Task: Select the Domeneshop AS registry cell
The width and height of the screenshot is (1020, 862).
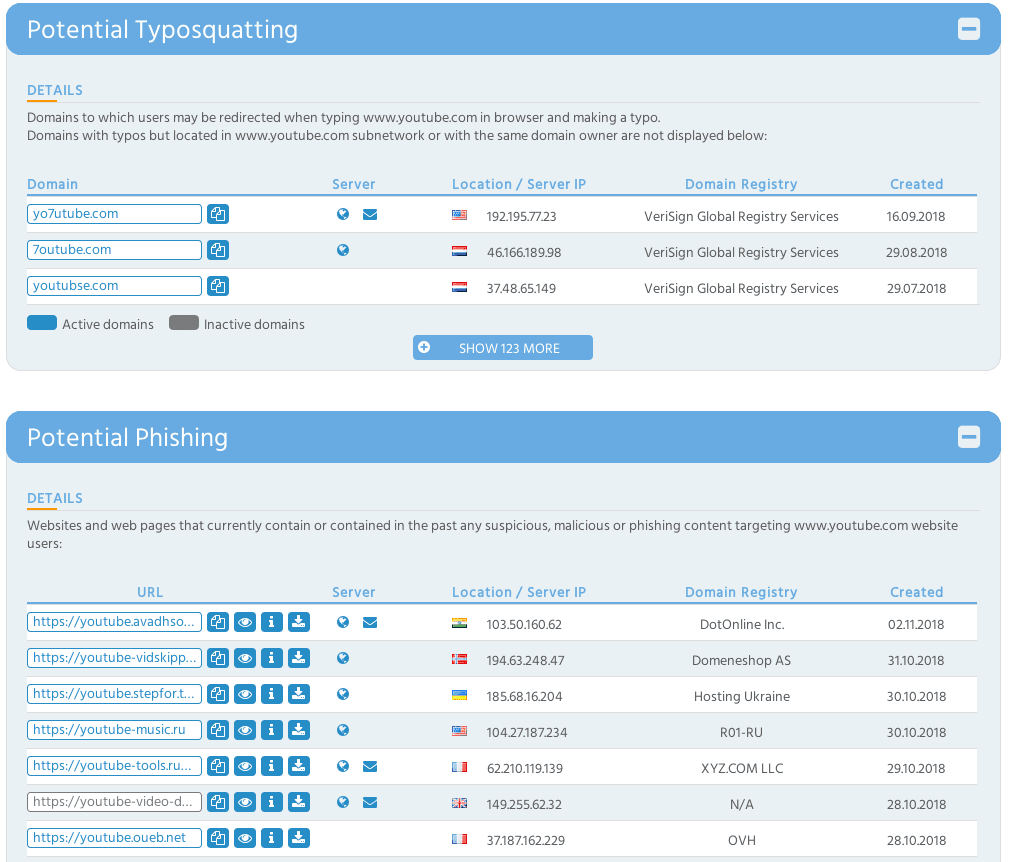Action: 742,660
